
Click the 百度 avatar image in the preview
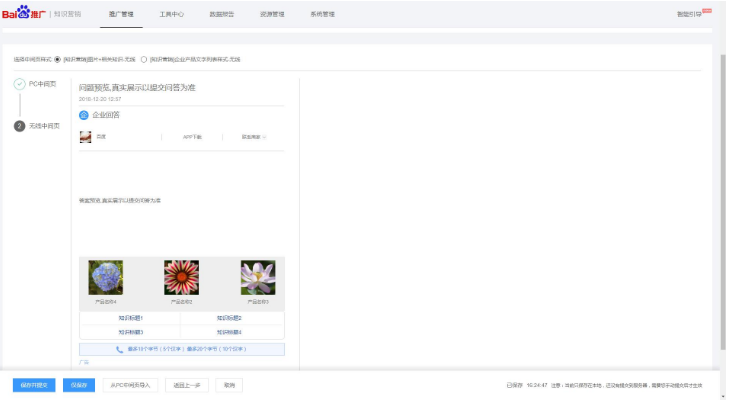tap(86, 137)
